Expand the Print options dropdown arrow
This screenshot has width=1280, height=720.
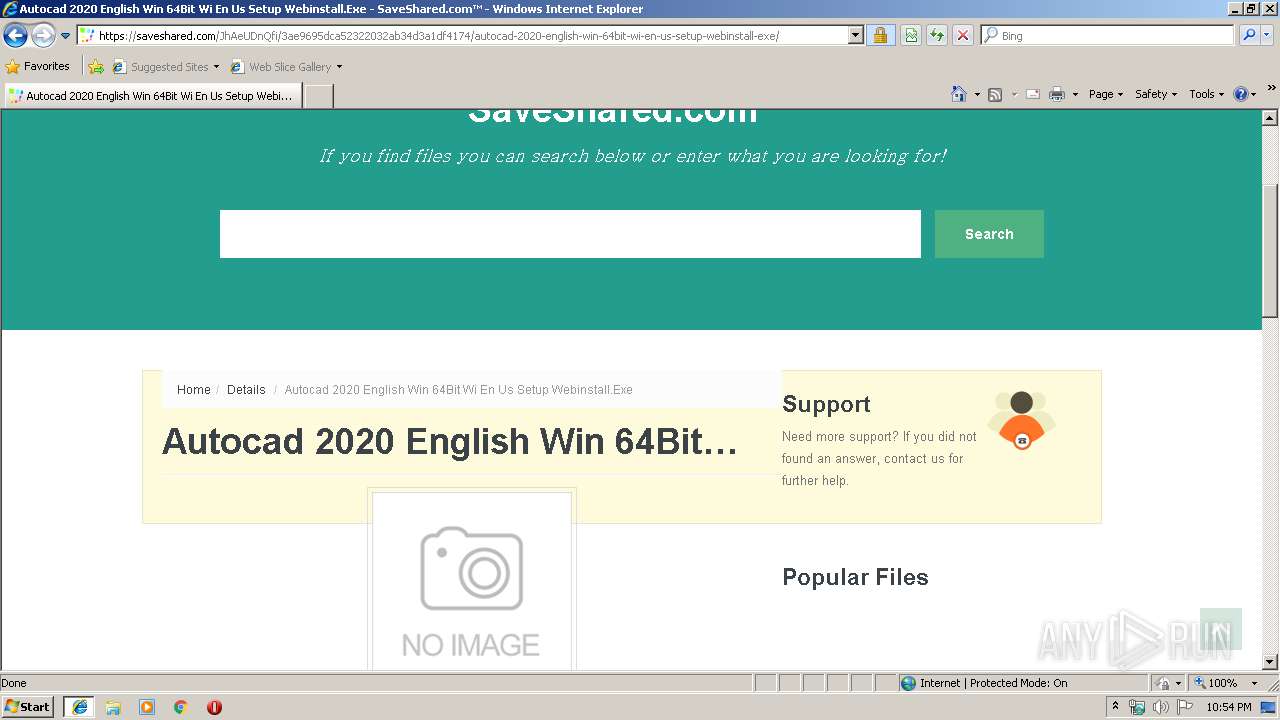point(1075,94)
